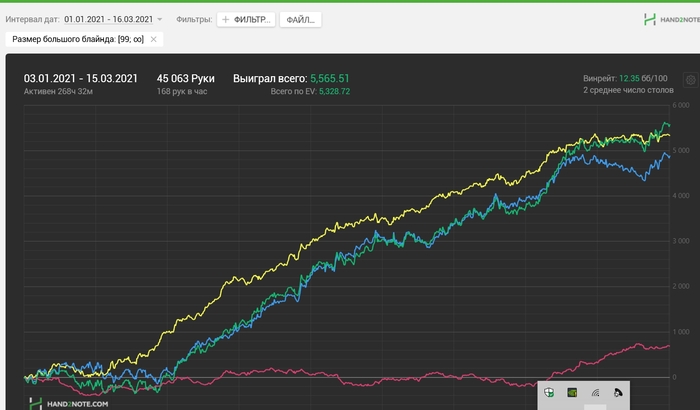Image resolution: width=700 pixels, height=410 pixels.
Task: Click the Активен 268ч 32м label
Action: pos(58,92)
